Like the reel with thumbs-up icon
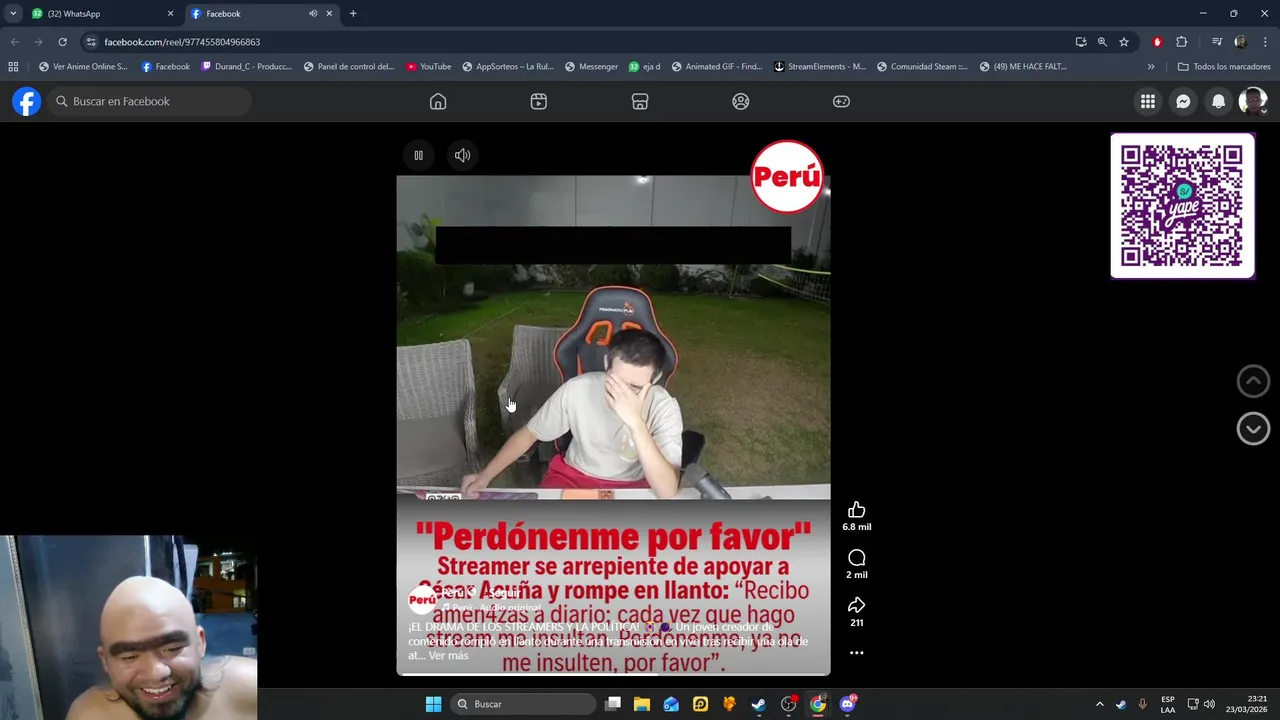The height and width of the screenshot is (720, 1280). tap(856, 510)
